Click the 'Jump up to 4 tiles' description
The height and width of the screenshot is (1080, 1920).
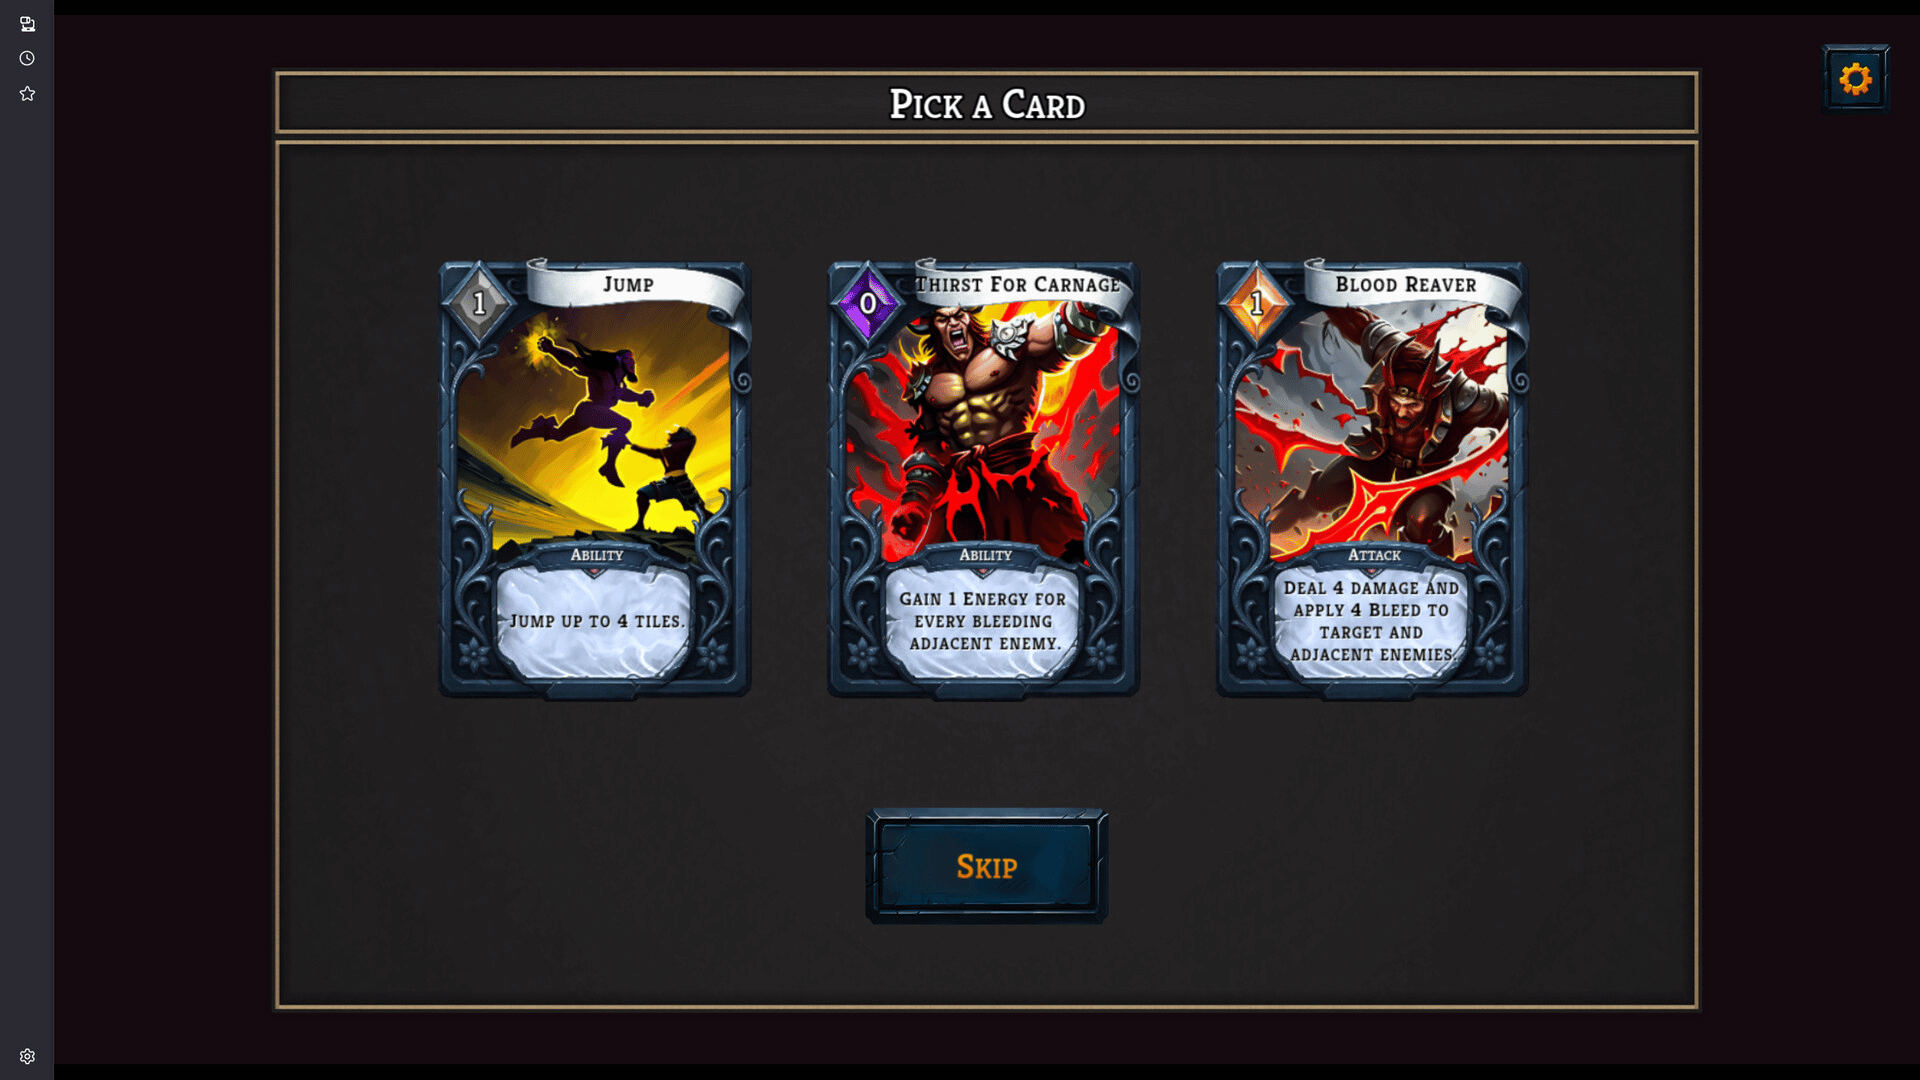pos(597,621)
